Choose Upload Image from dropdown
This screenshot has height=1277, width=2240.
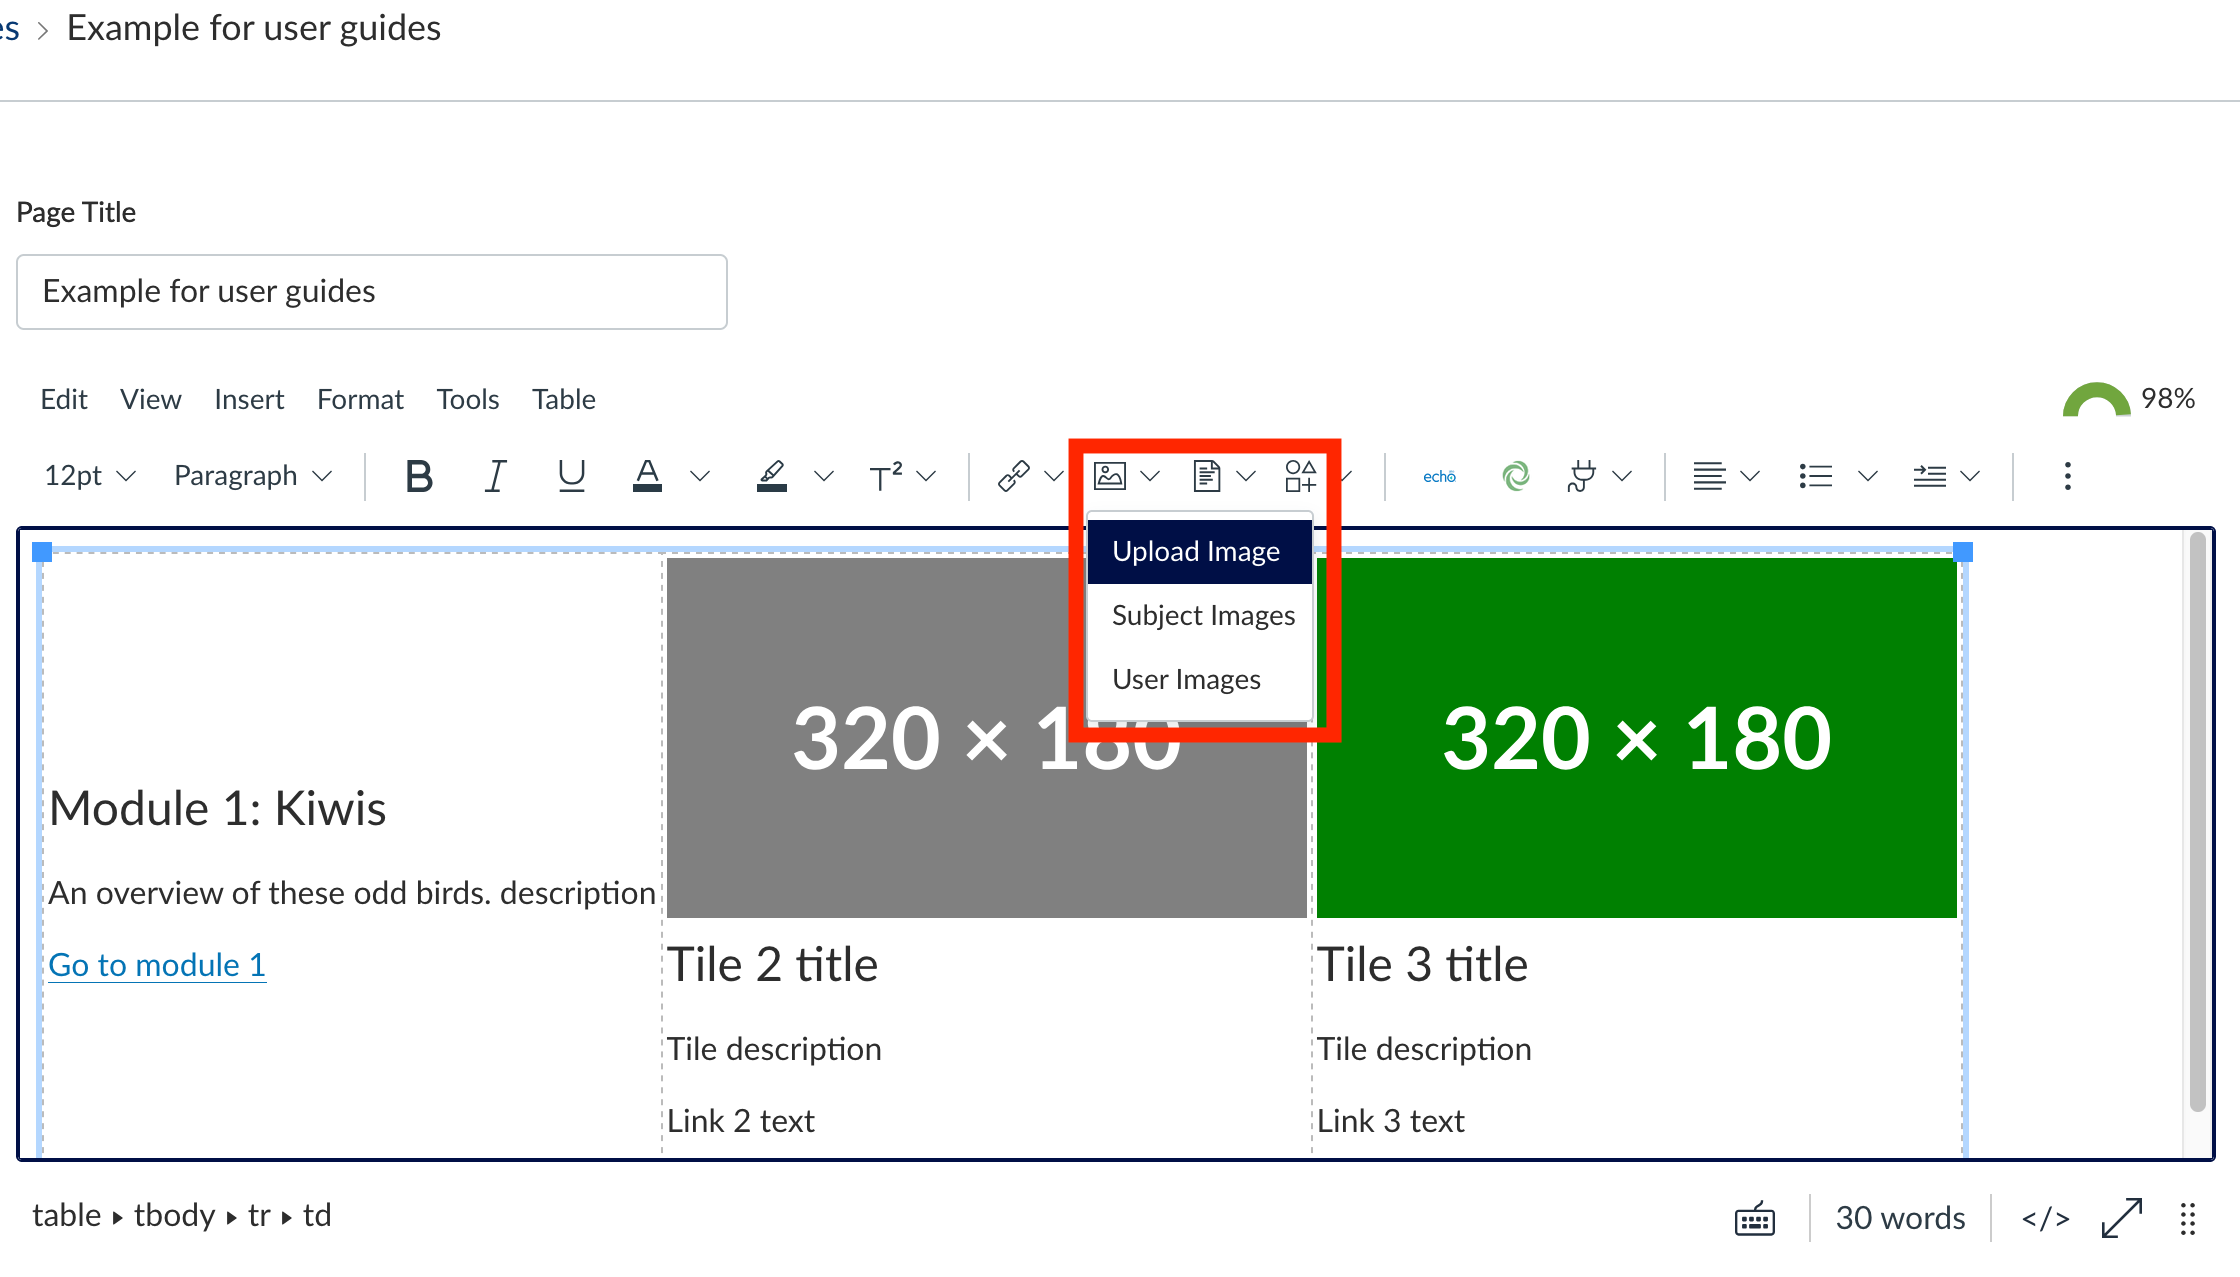click(1200, 551)
